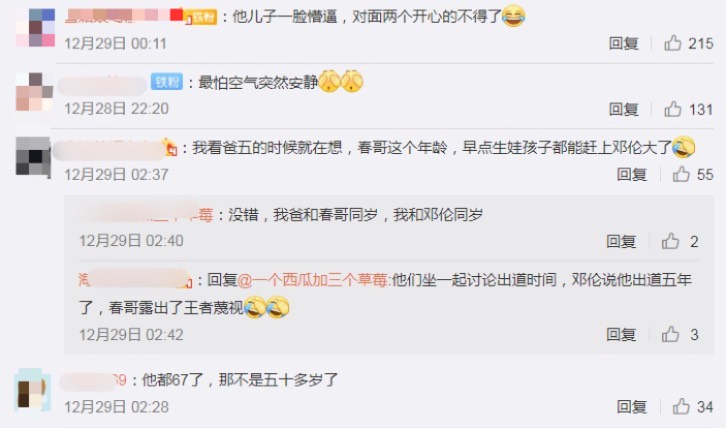
Task: Reply to the 02:37 comment
Action: pyautogui.click(x=632, y=175)
